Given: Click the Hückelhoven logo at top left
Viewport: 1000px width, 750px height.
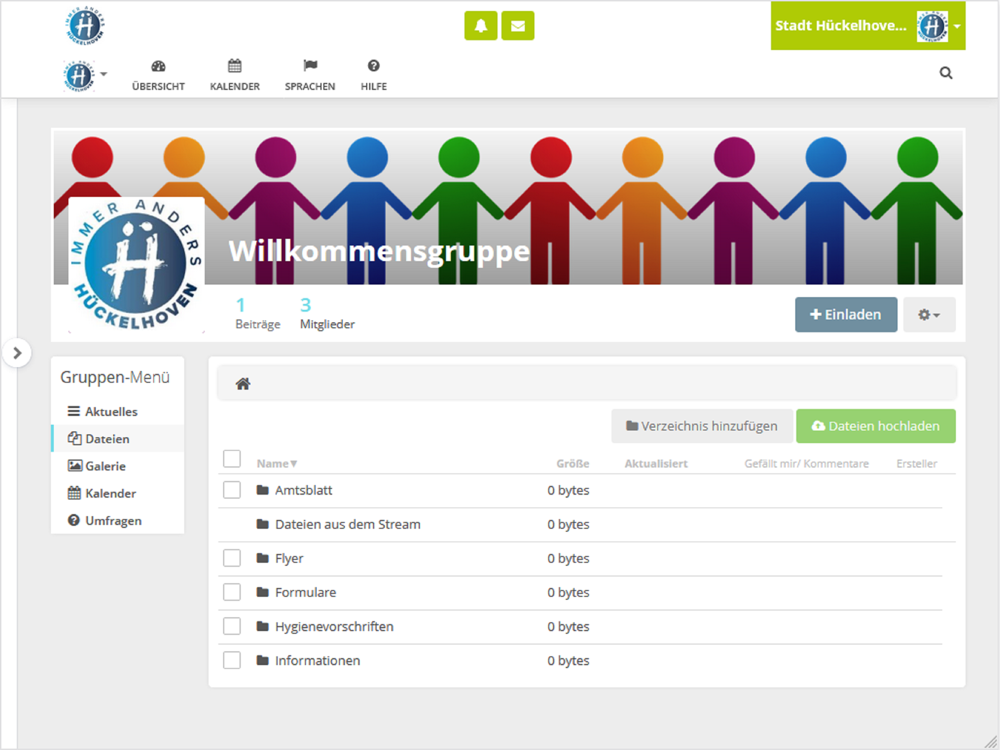Looking at the screenshot, I should point(85,26).
